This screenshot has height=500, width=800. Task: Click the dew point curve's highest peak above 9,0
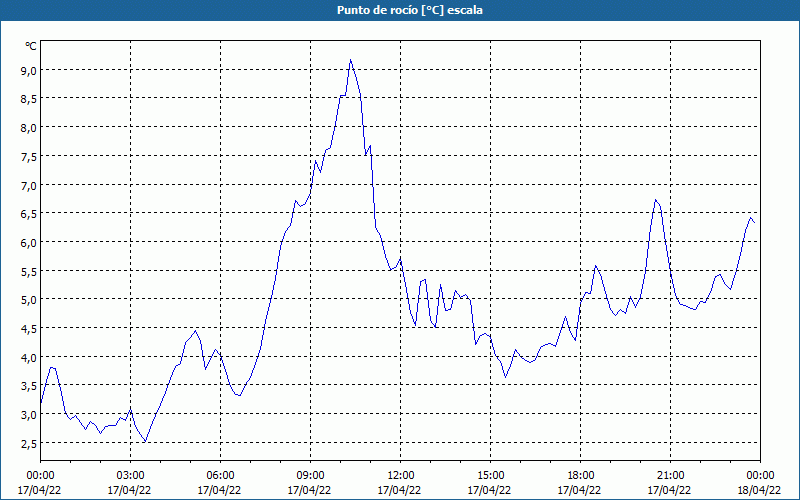coord(351,60)
